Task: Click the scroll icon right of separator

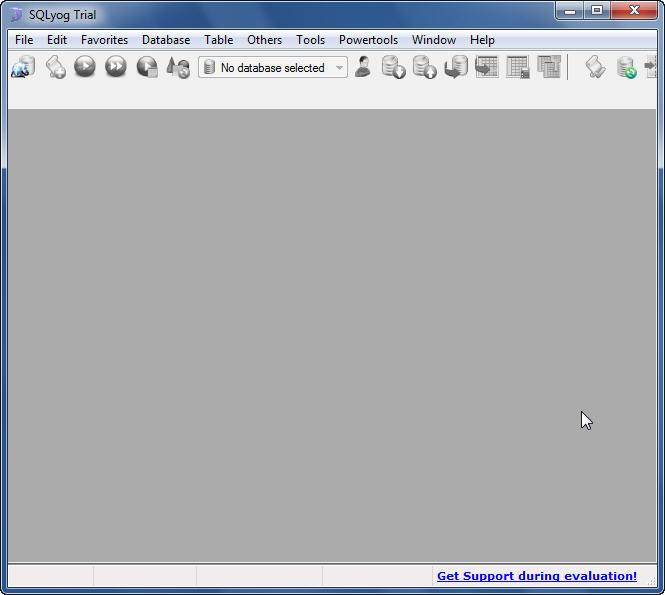Action: point(595,67)
